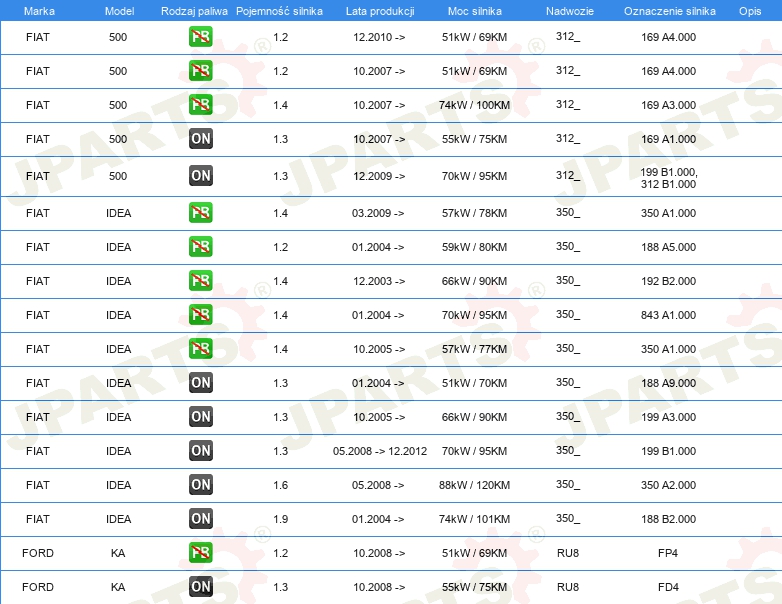The height and width of the screenshot is (604, 782).
Task: Select engine code 843 A1.000 cell
Action: pyautogui.click(x=668, y=315)
